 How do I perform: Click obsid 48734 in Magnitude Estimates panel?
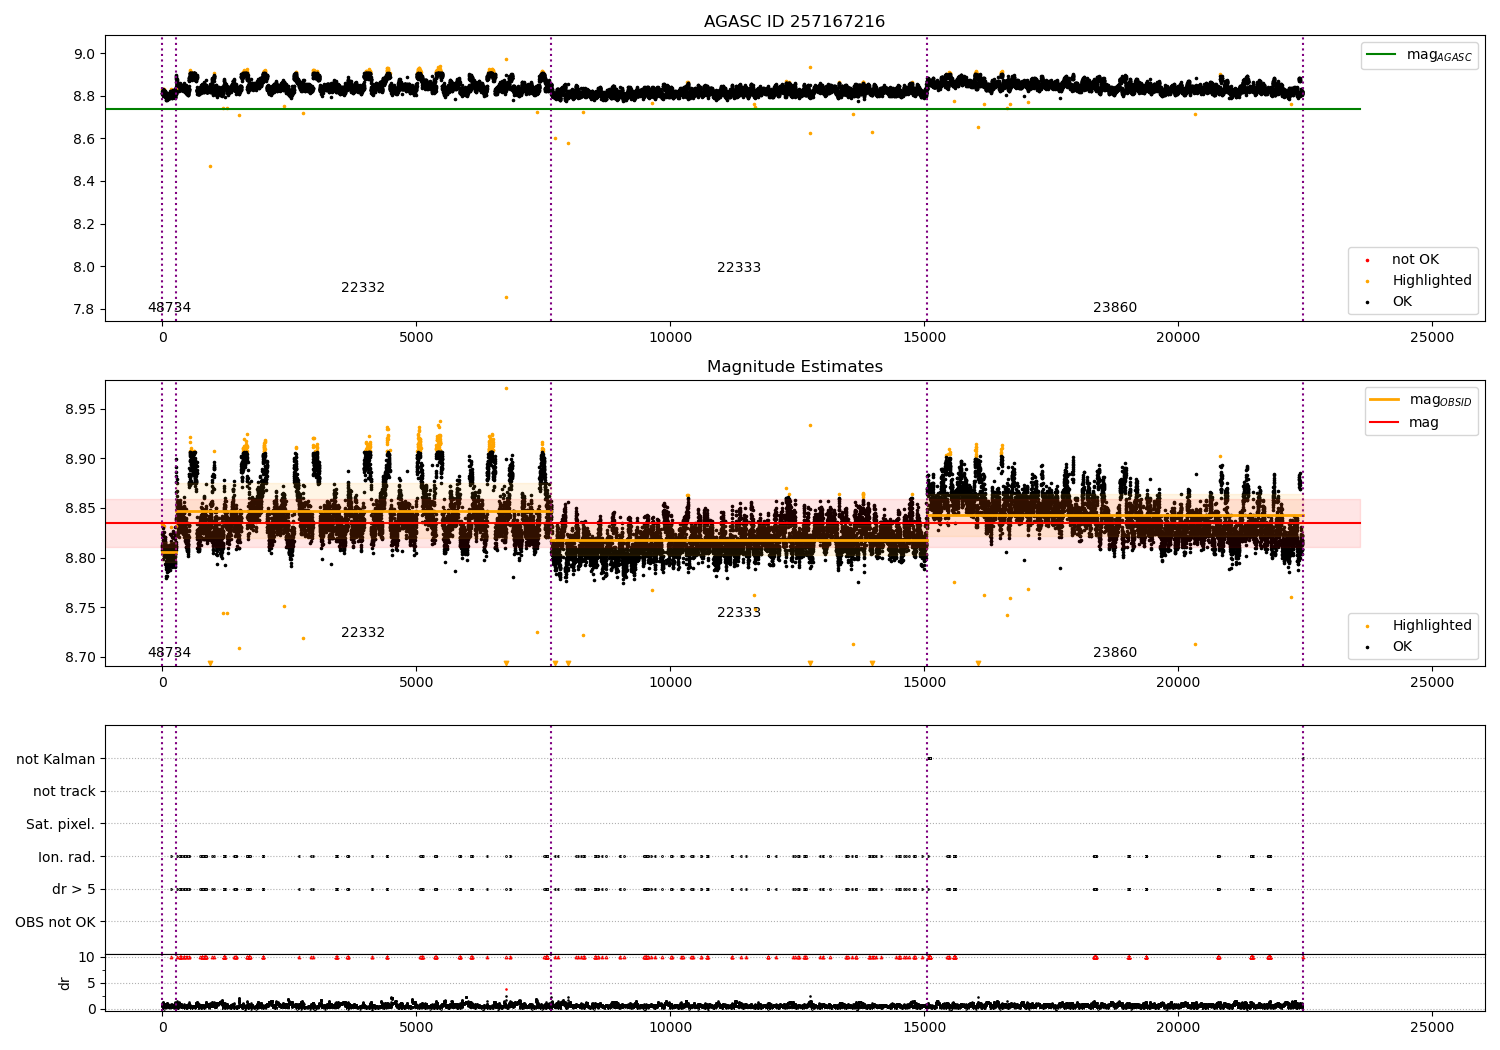pos(169,653)
